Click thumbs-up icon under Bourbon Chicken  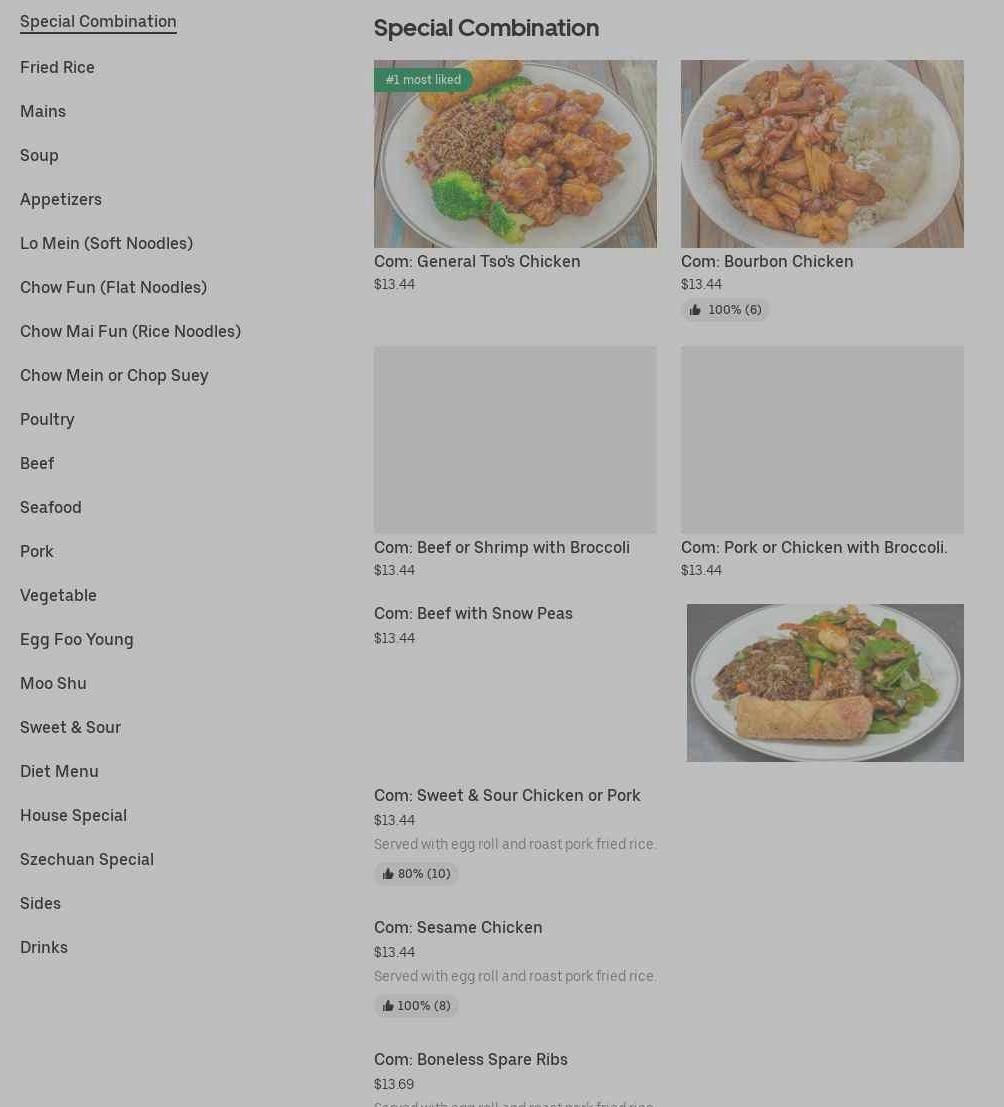tap(695, 310)
